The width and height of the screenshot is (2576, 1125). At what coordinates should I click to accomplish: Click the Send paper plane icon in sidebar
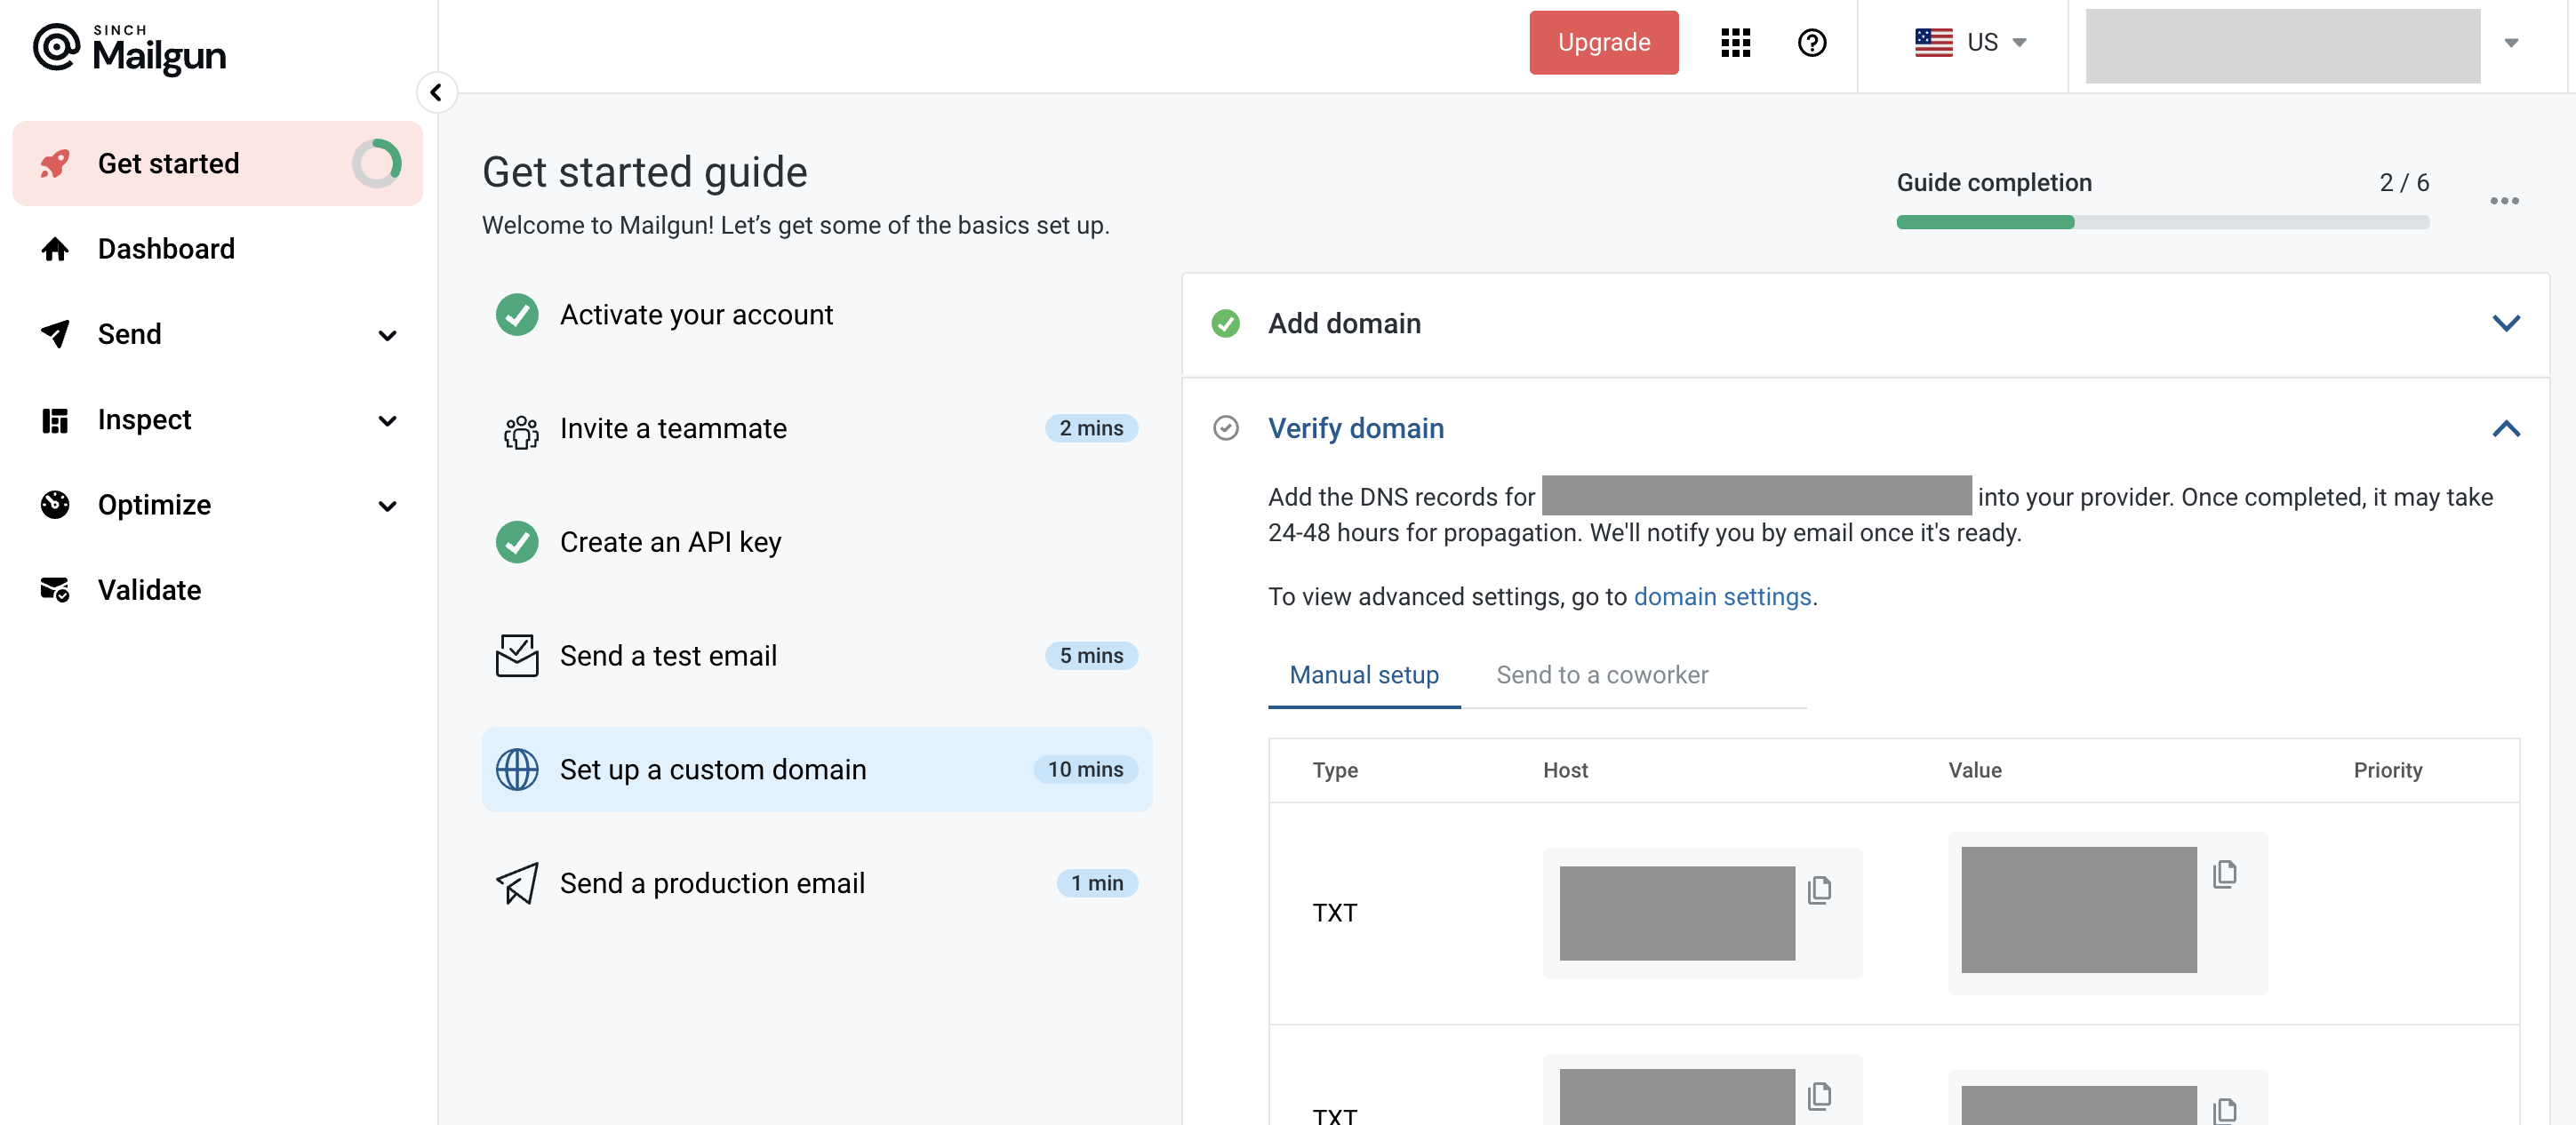pyautogui.click(x=55, y=334)
